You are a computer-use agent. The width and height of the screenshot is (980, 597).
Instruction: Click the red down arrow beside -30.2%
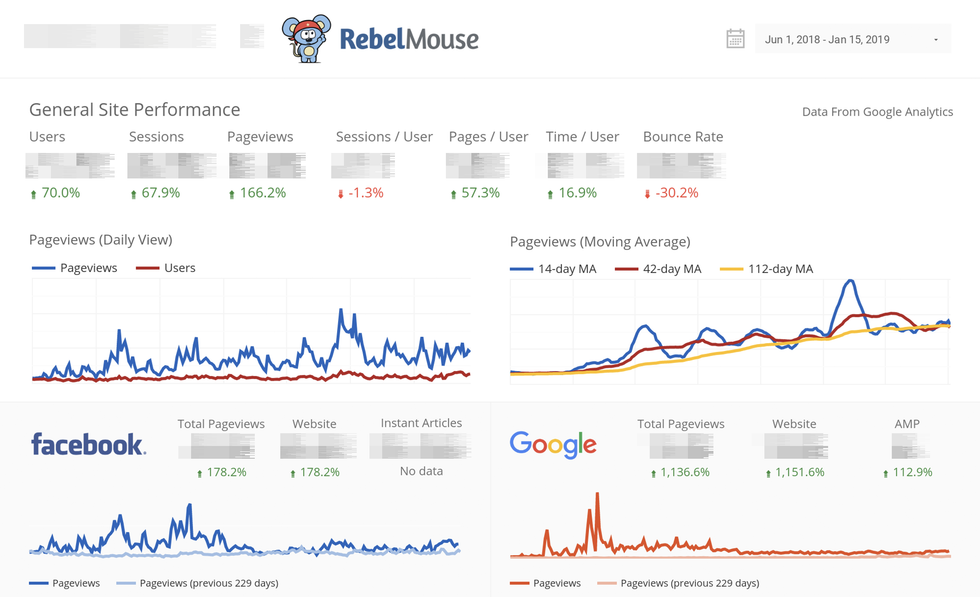coord(647,194)
